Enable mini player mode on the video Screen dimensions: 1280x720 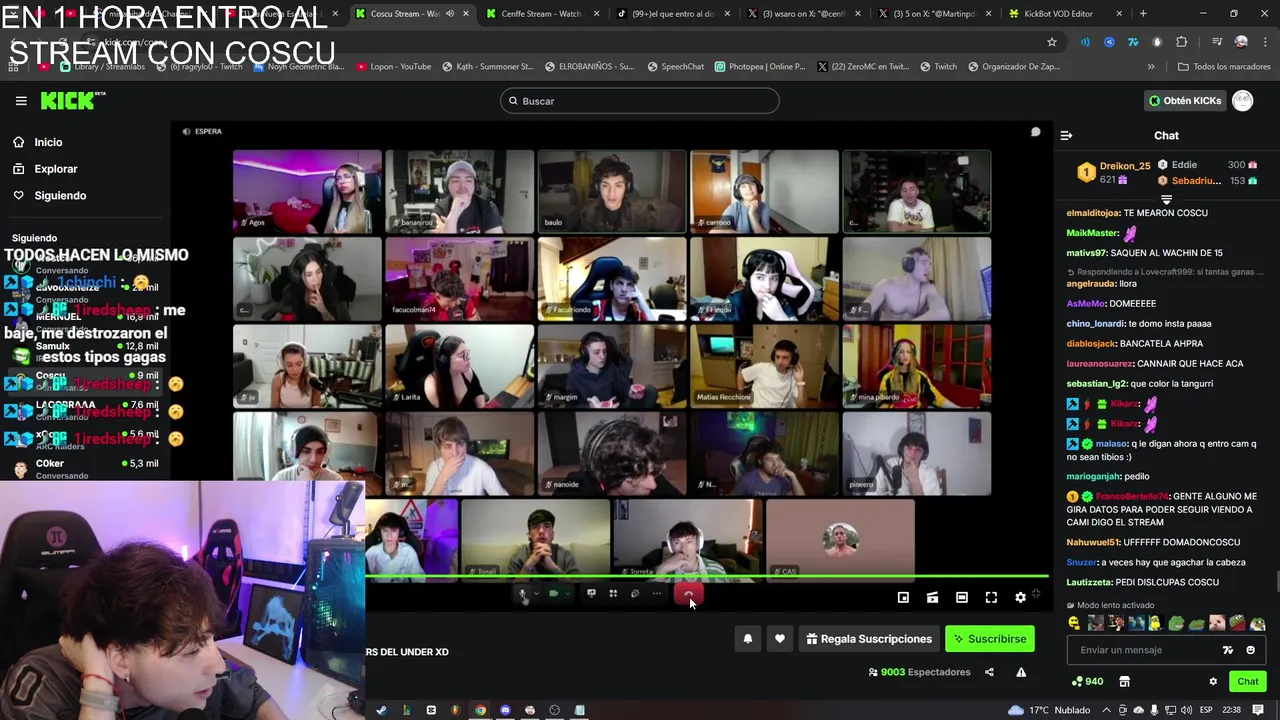click(903, 597)
